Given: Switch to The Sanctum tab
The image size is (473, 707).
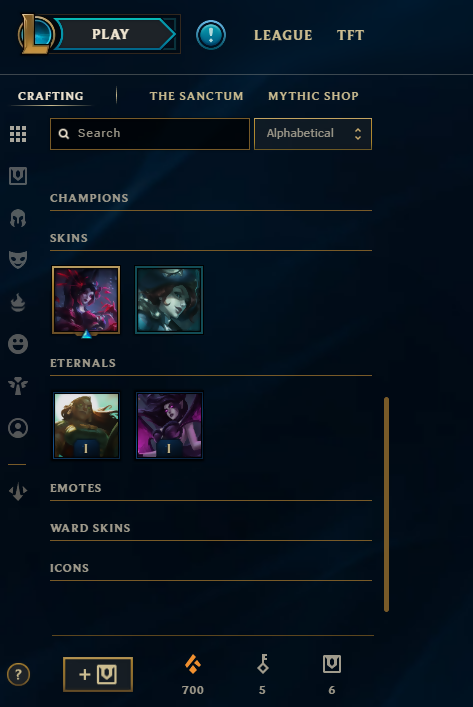Looking at the screenshot, I should 197,96.
